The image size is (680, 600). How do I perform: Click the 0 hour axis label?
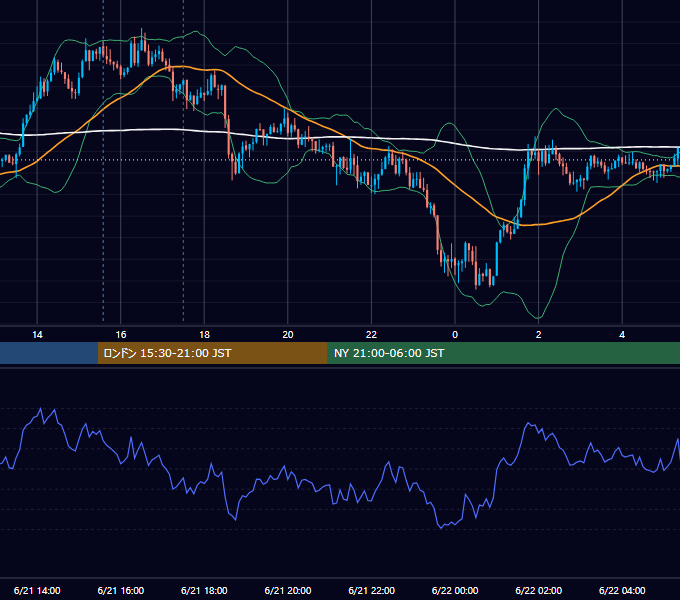point(455,335)
